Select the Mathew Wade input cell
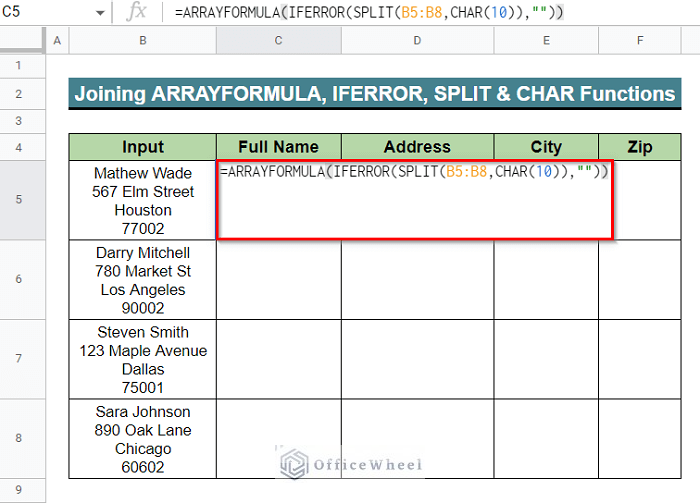 click(x=143, y=200)
